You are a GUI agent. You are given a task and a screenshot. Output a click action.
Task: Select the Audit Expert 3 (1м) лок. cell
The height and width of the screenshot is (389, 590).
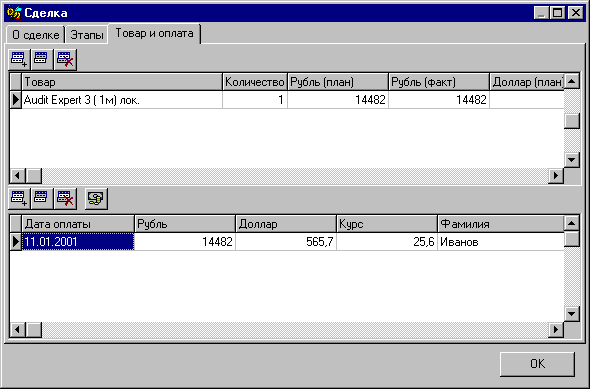(x=122, y=100)
